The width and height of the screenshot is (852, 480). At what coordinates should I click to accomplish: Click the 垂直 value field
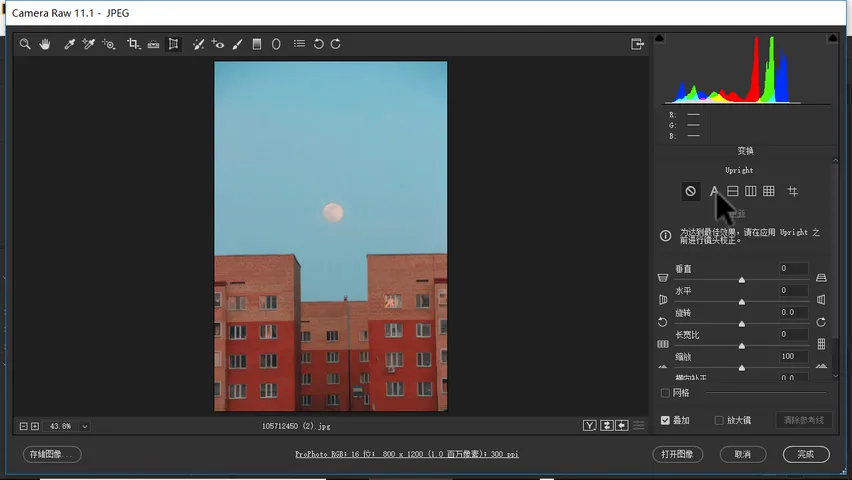793,269
